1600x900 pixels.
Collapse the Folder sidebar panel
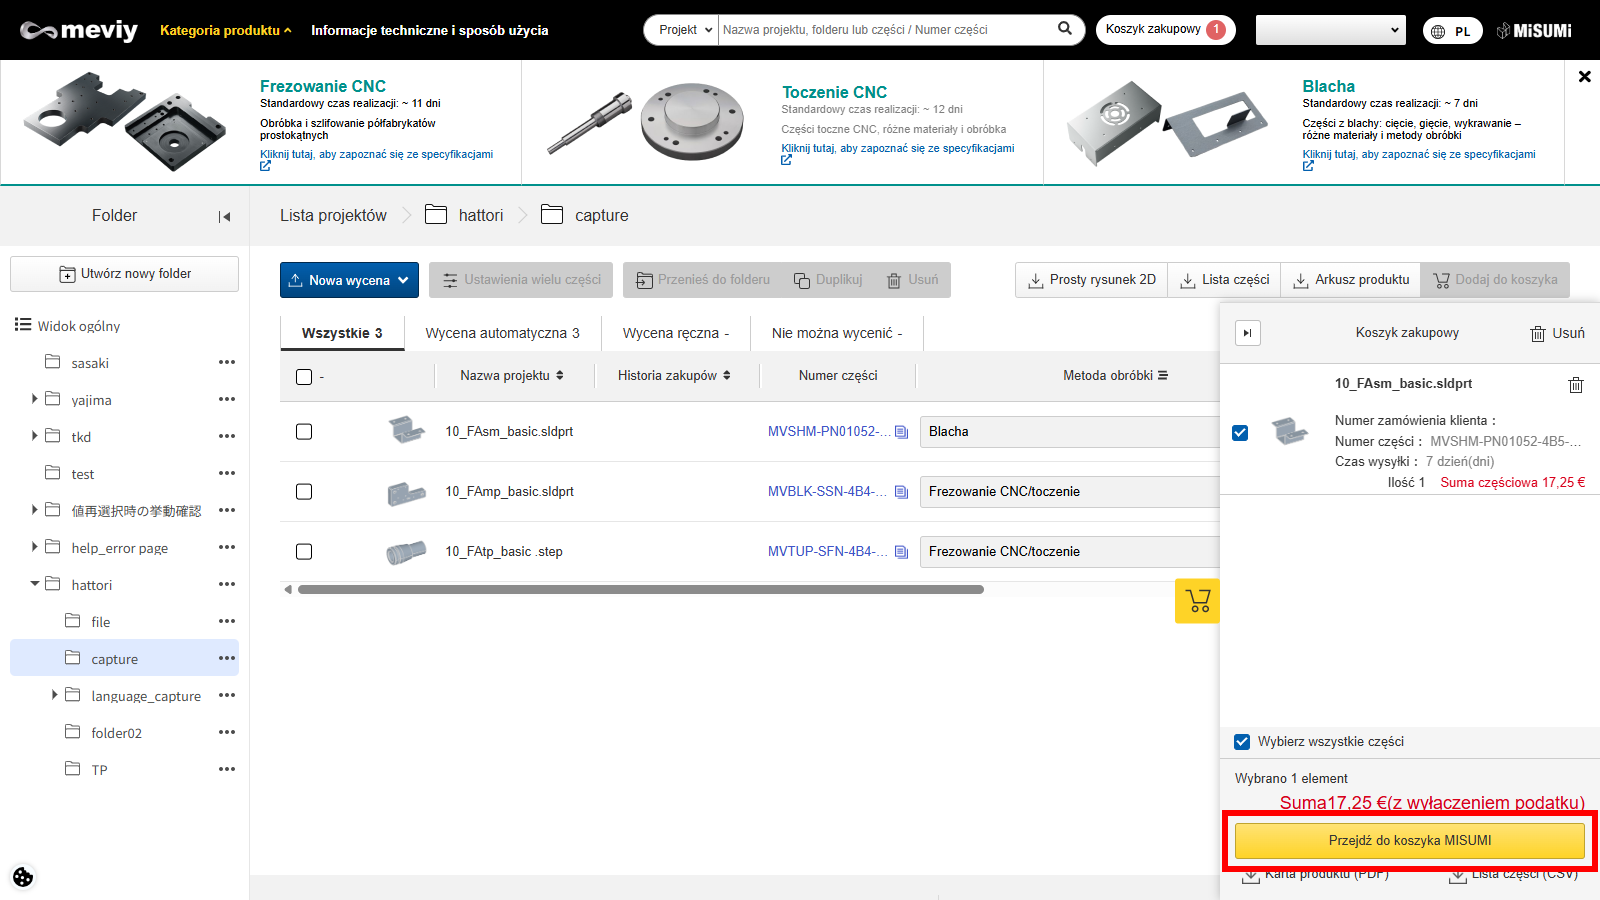(x=224, y=216)
